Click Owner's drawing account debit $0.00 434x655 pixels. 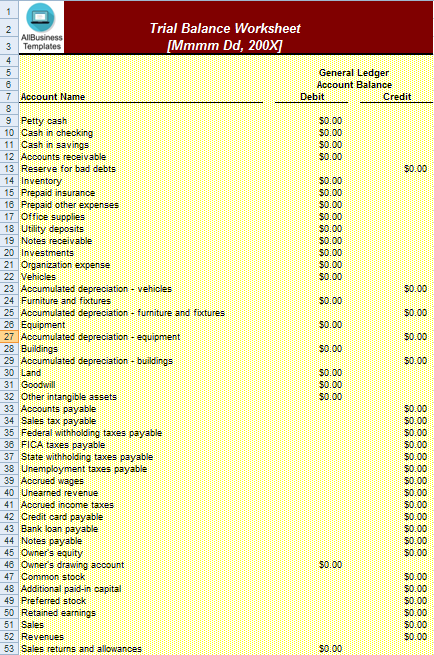[x=330, y=565]
